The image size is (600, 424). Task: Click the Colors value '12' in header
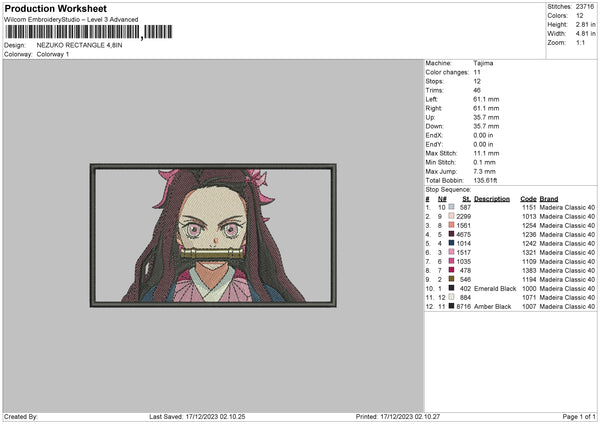tap(579, 16)
